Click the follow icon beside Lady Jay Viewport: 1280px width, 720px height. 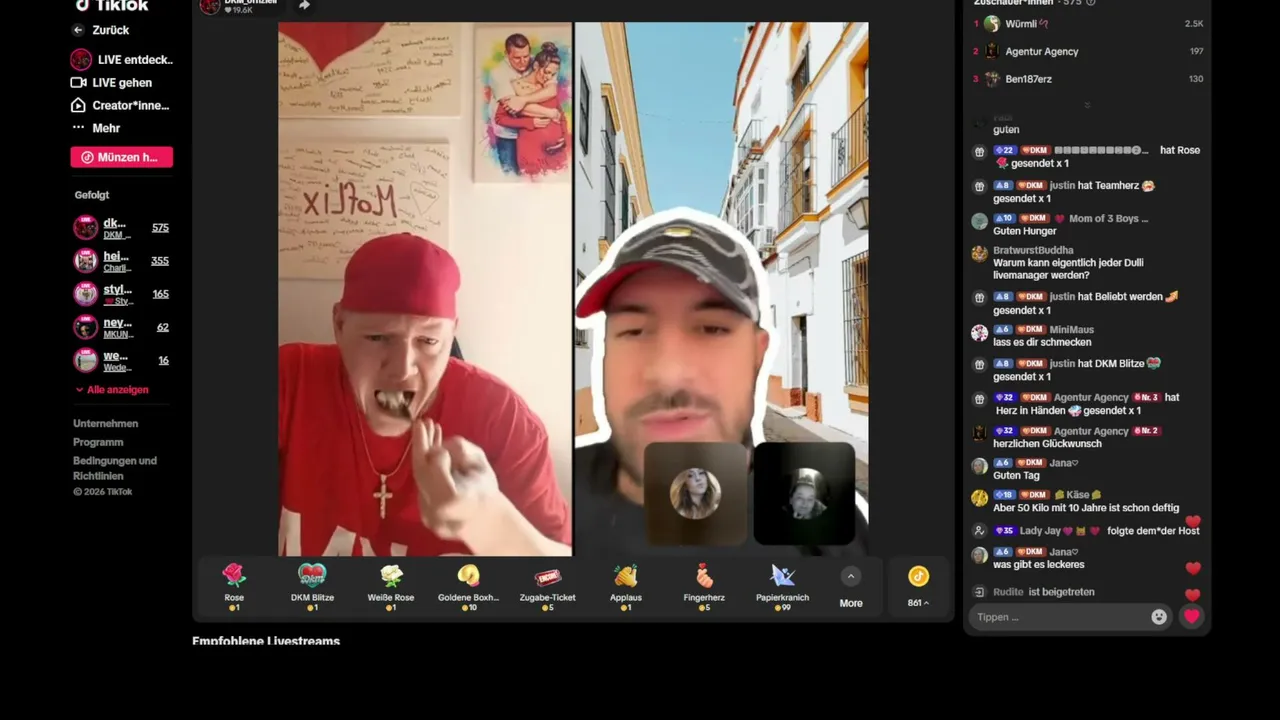click(980, 531)
